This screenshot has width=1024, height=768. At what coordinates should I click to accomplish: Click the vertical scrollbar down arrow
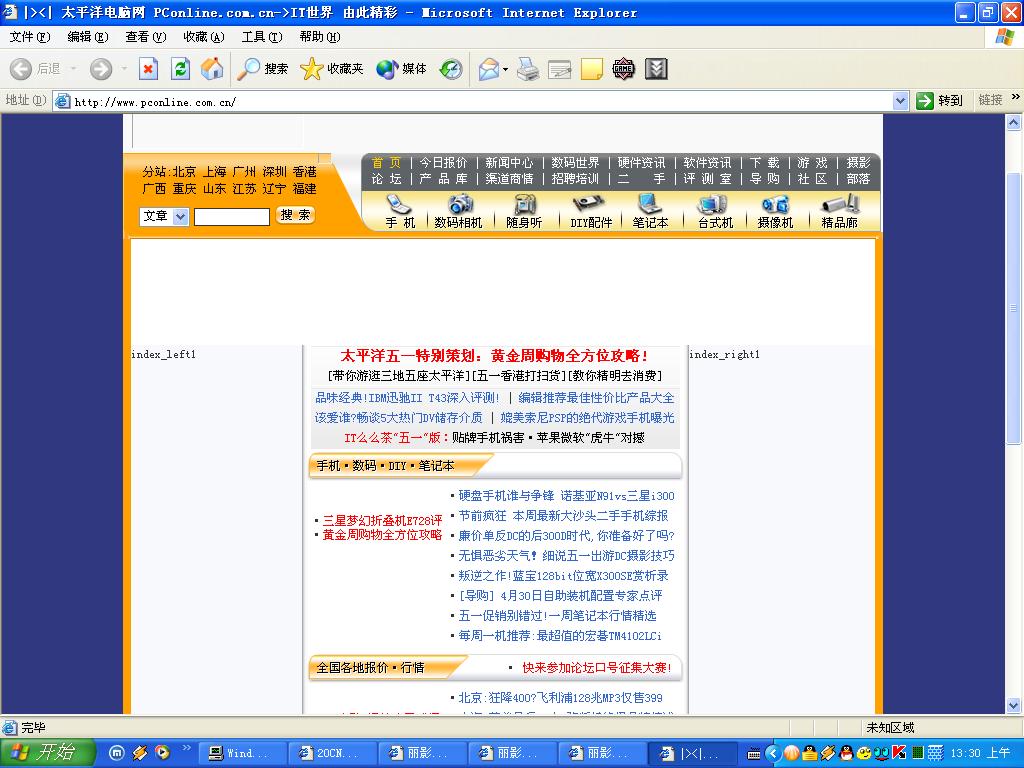[1014, 705]
